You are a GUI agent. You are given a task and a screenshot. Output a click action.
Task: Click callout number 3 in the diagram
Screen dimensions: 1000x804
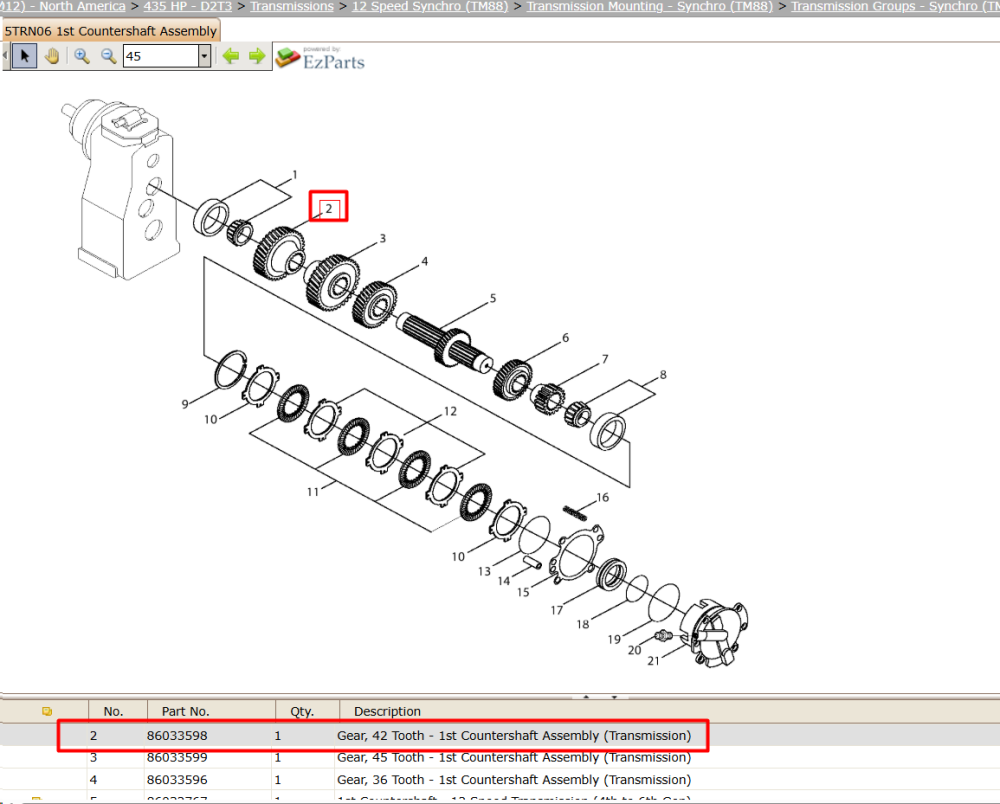point(383,238)
